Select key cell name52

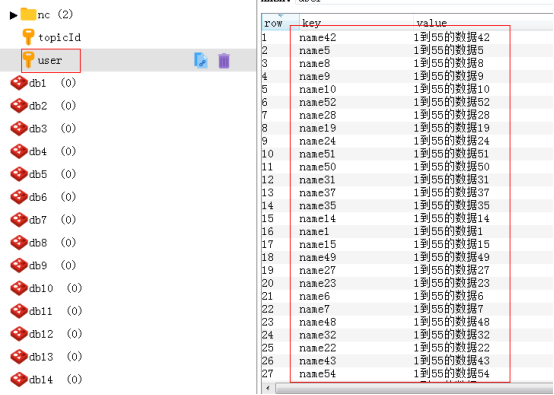click(318, 102)
